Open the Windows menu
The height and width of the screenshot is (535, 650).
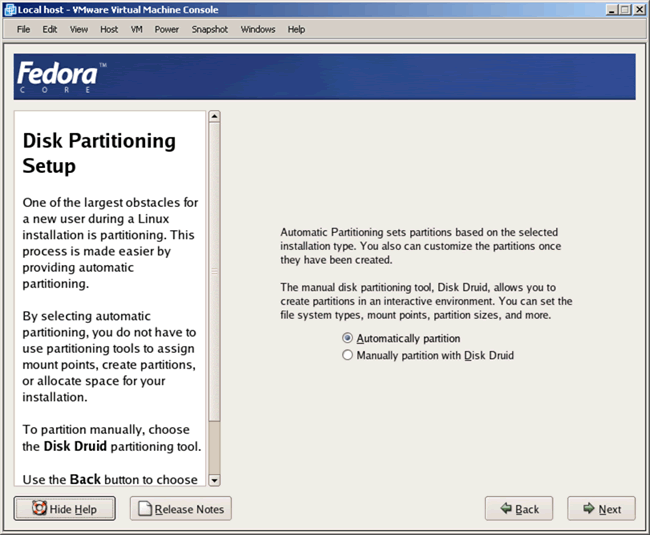coord(258,29)
